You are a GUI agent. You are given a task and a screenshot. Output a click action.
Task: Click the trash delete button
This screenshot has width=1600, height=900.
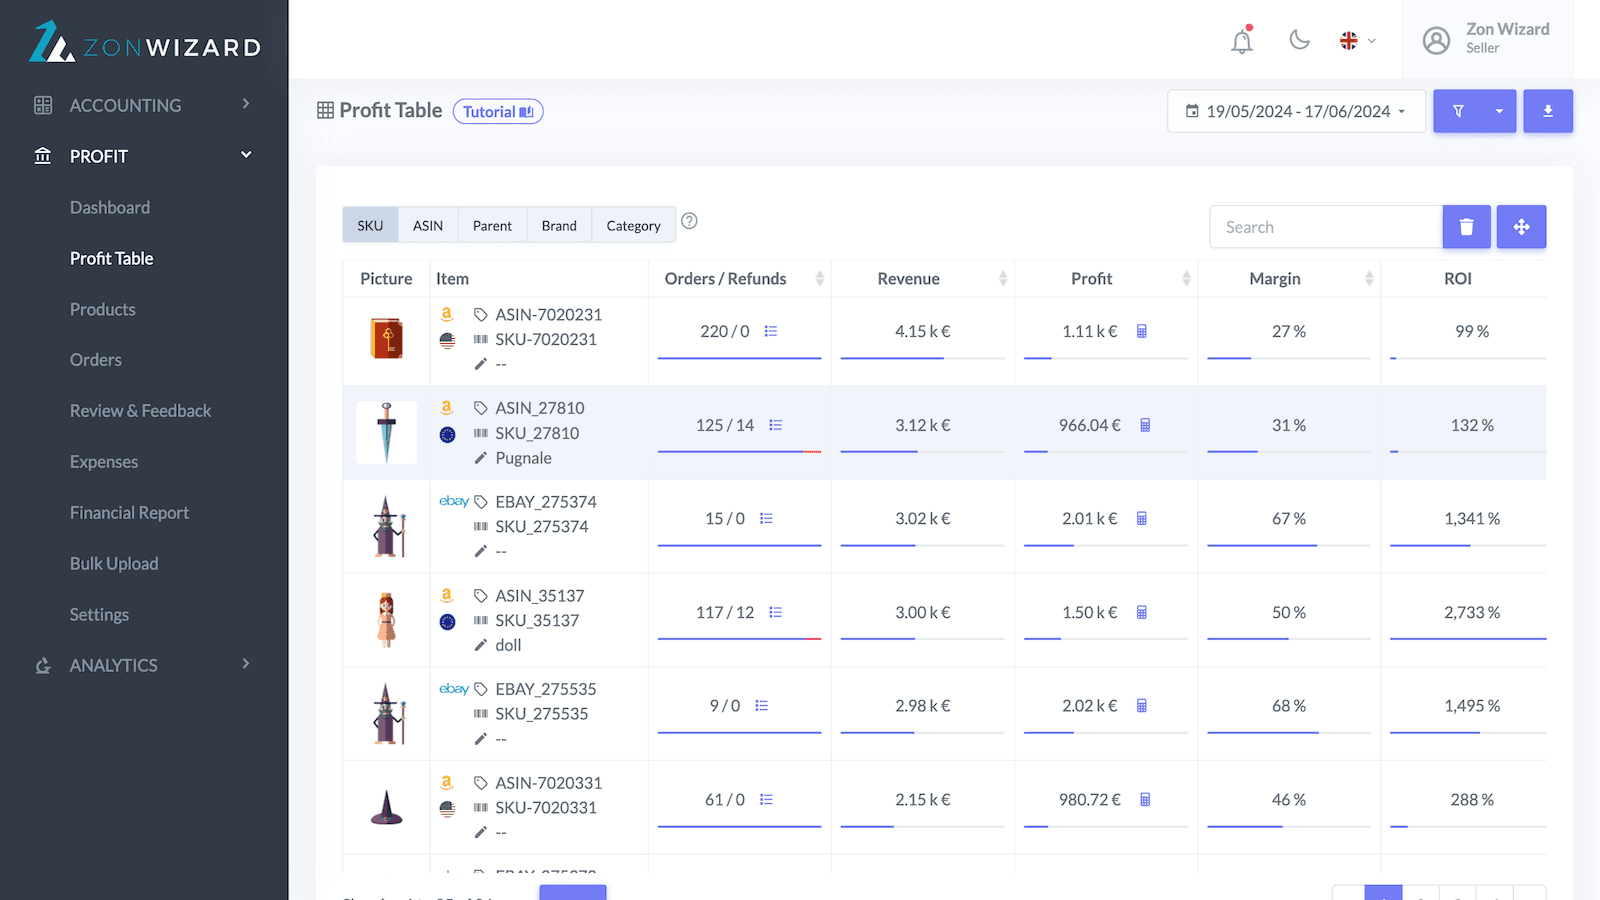click(1466, 227)
